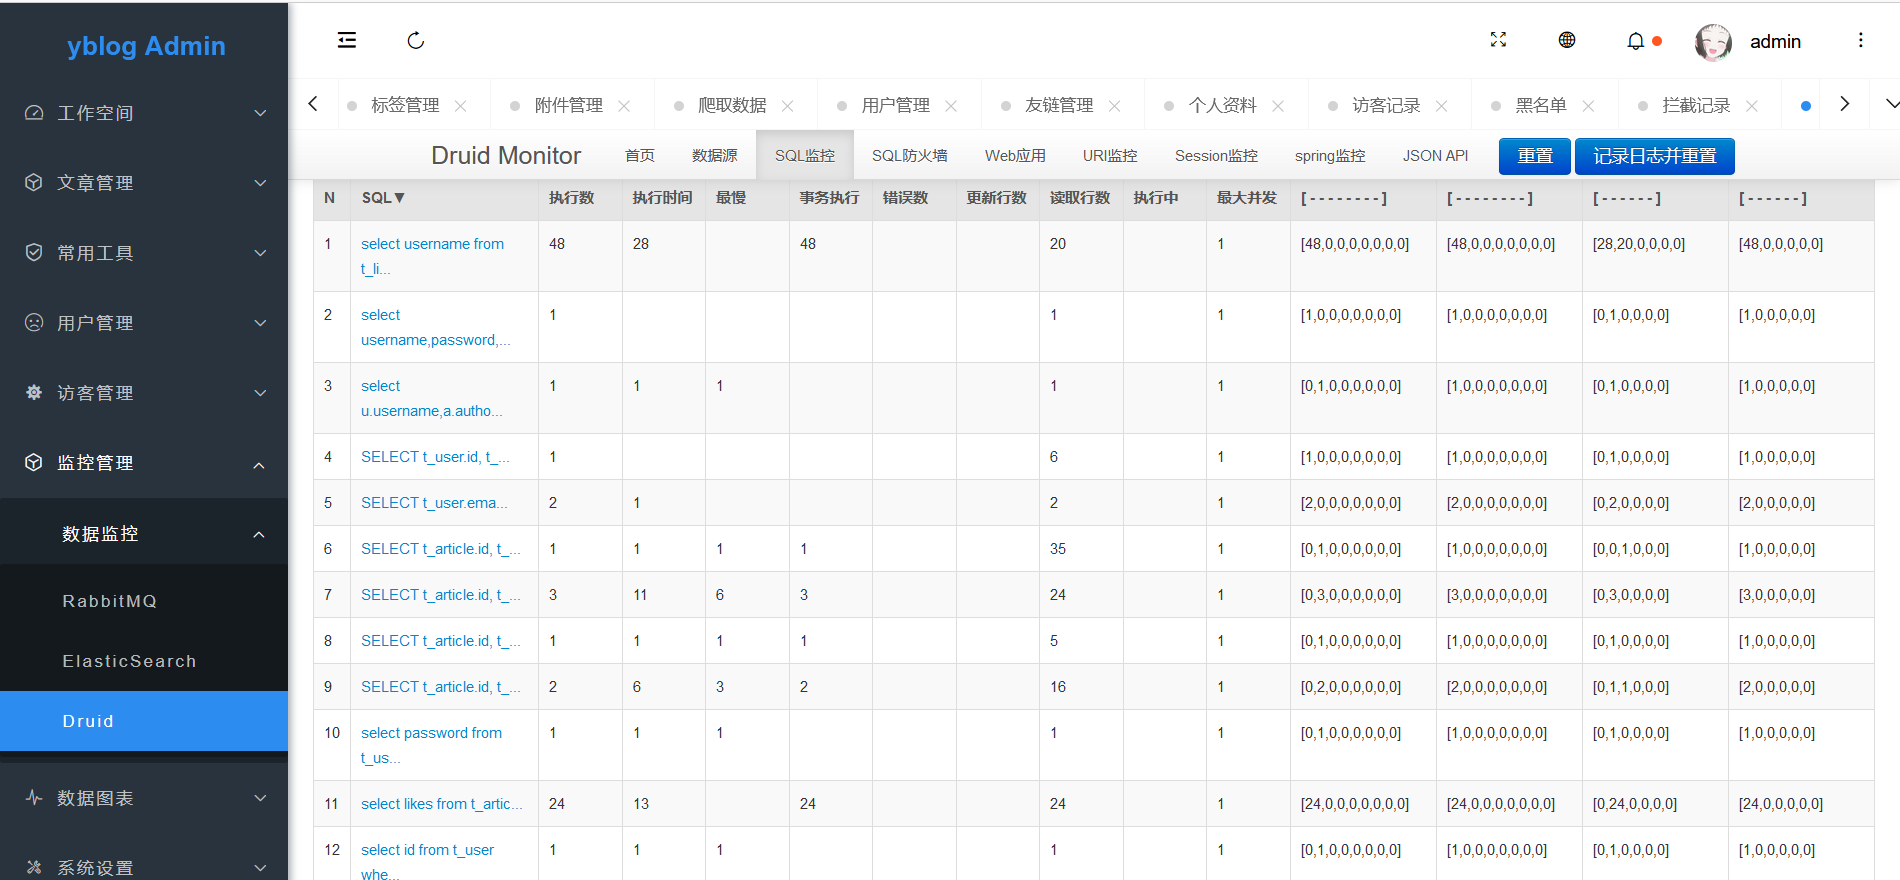1900x880 pixels.
Task: Switch to SQL防火墙 tab
Action: click(910, 156)
